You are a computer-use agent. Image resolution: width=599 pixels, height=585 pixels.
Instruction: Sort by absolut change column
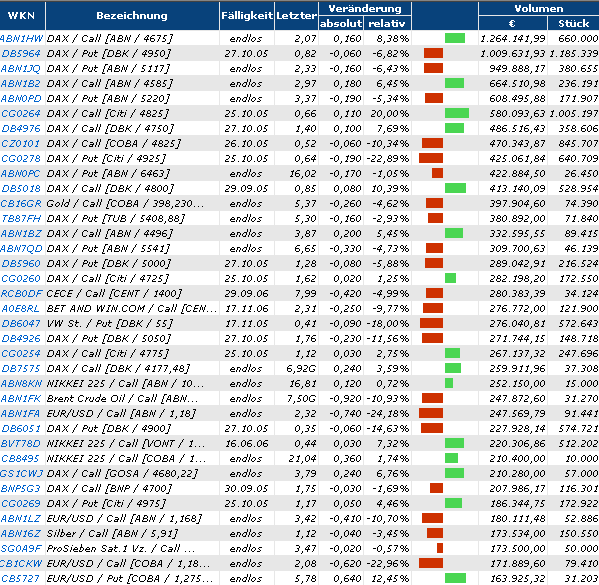point(341,23)
